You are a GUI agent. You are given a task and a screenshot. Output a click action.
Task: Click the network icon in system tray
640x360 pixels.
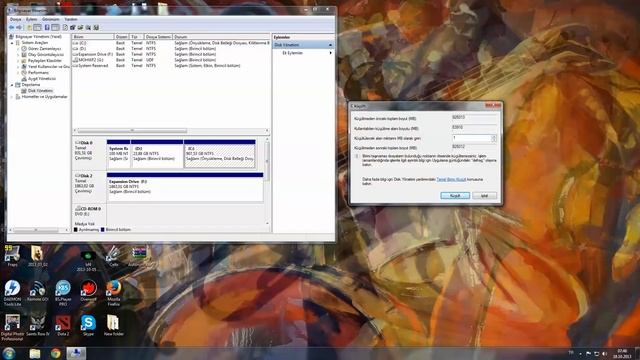coord(596,353)
